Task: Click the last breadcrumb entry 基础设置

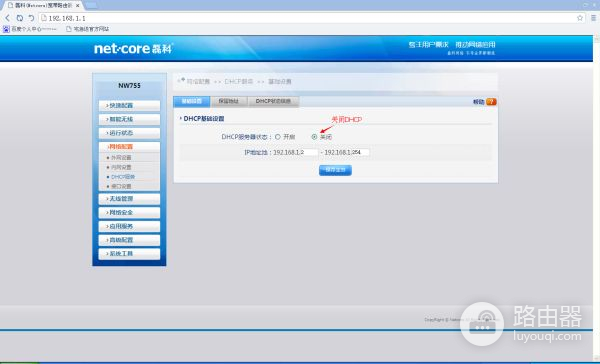Action: point(280,82)
